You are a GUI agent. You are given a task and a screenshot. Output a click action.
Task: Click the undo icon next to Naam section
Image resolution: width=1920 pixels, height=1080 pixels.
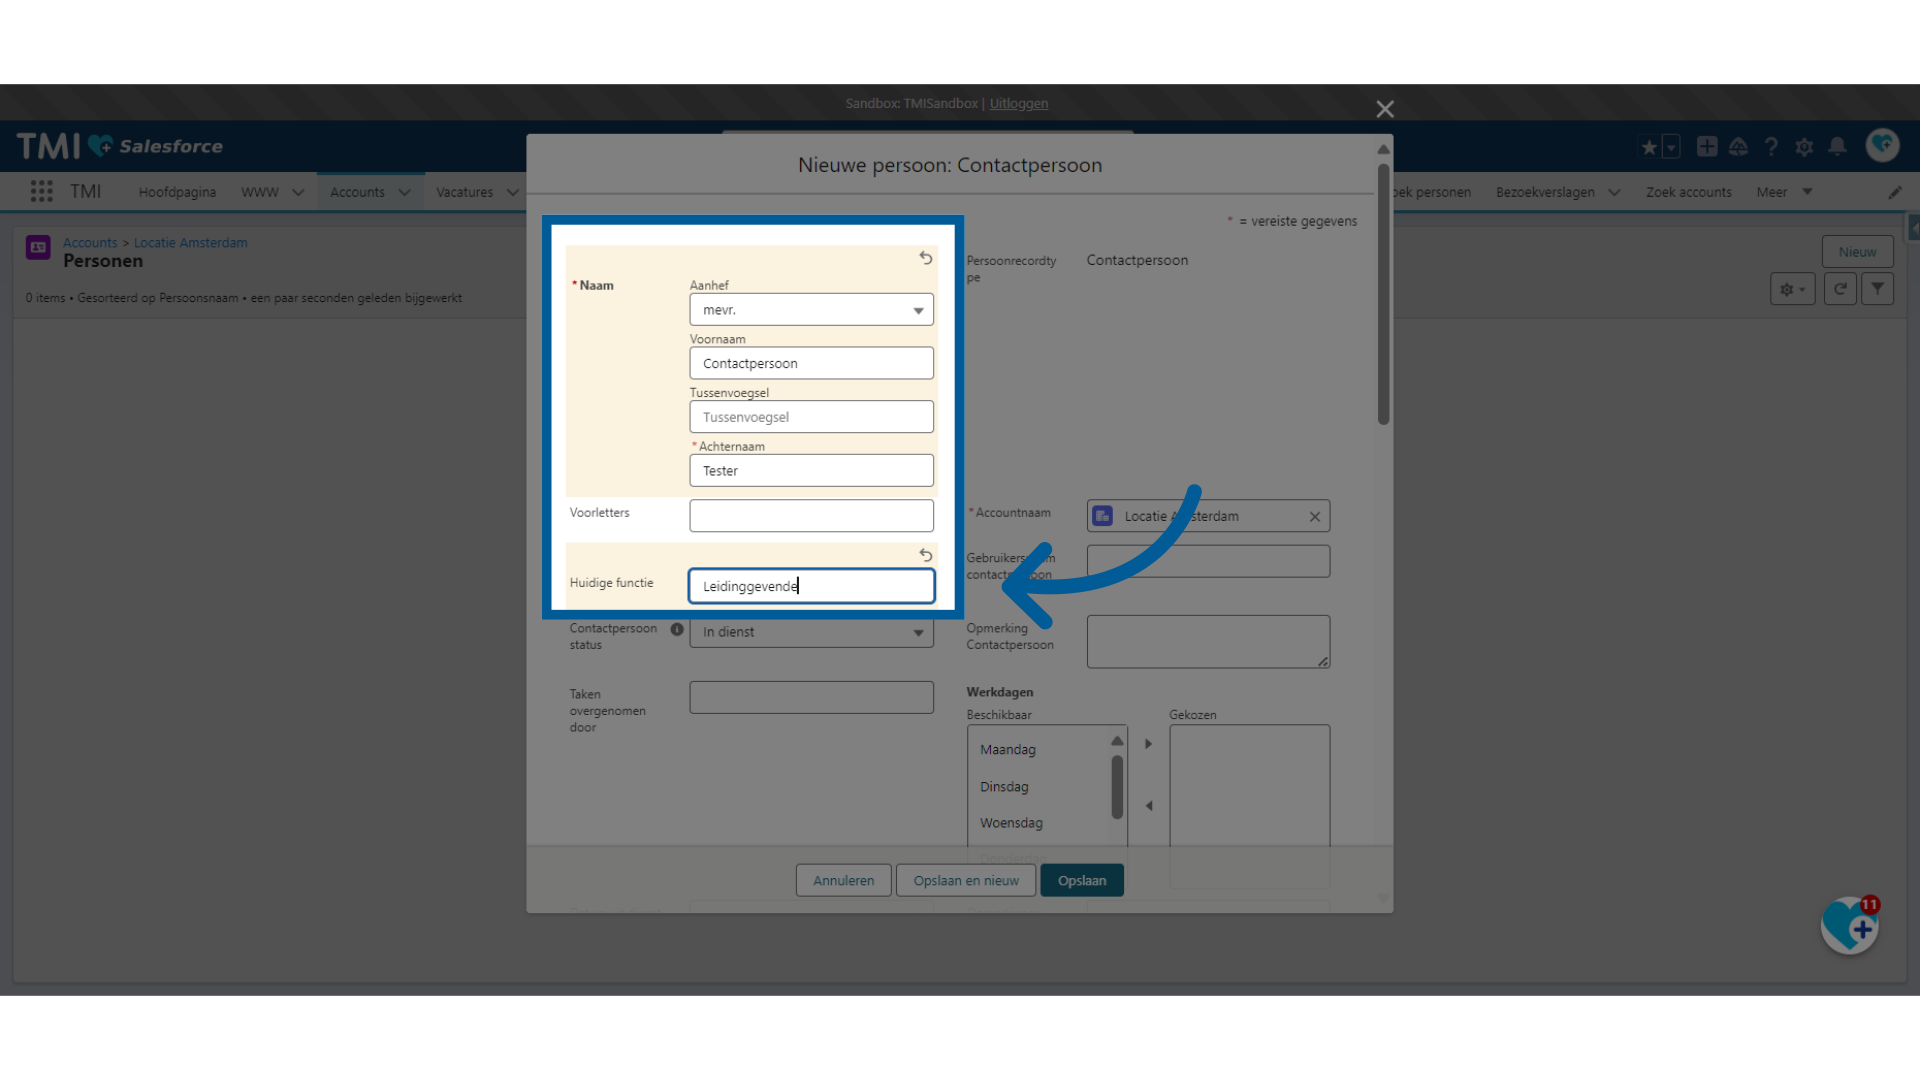926,258
